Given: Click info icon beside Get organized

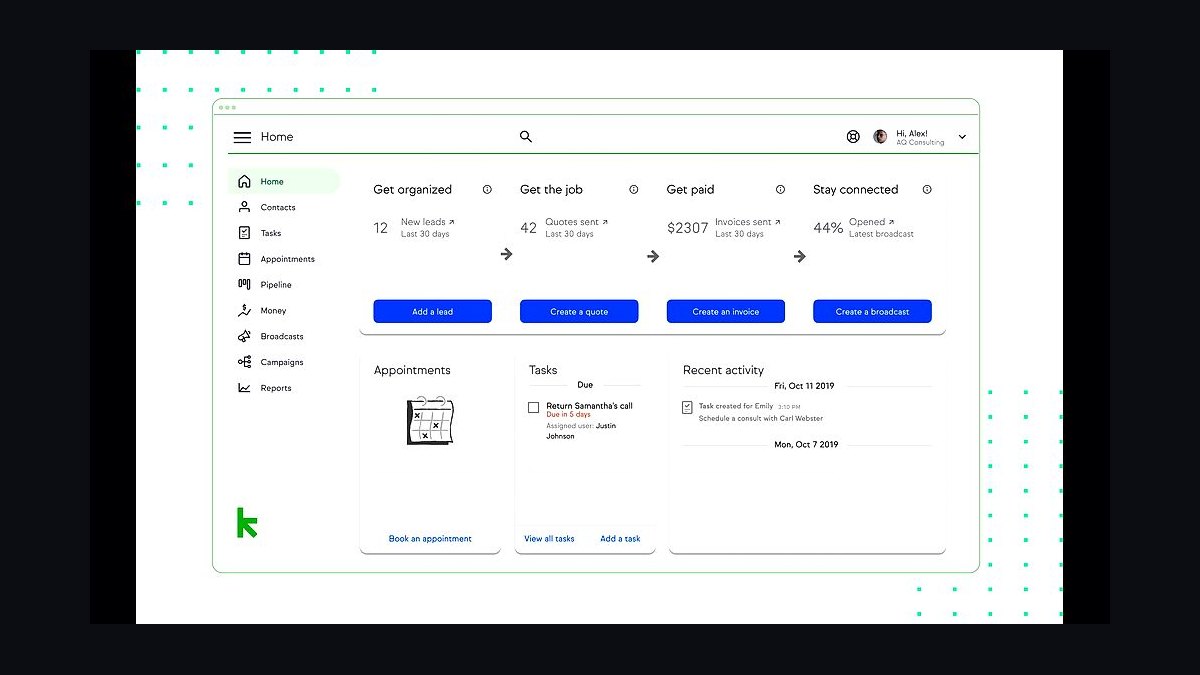Looking at the screenshot, I should tap(487, 189).
